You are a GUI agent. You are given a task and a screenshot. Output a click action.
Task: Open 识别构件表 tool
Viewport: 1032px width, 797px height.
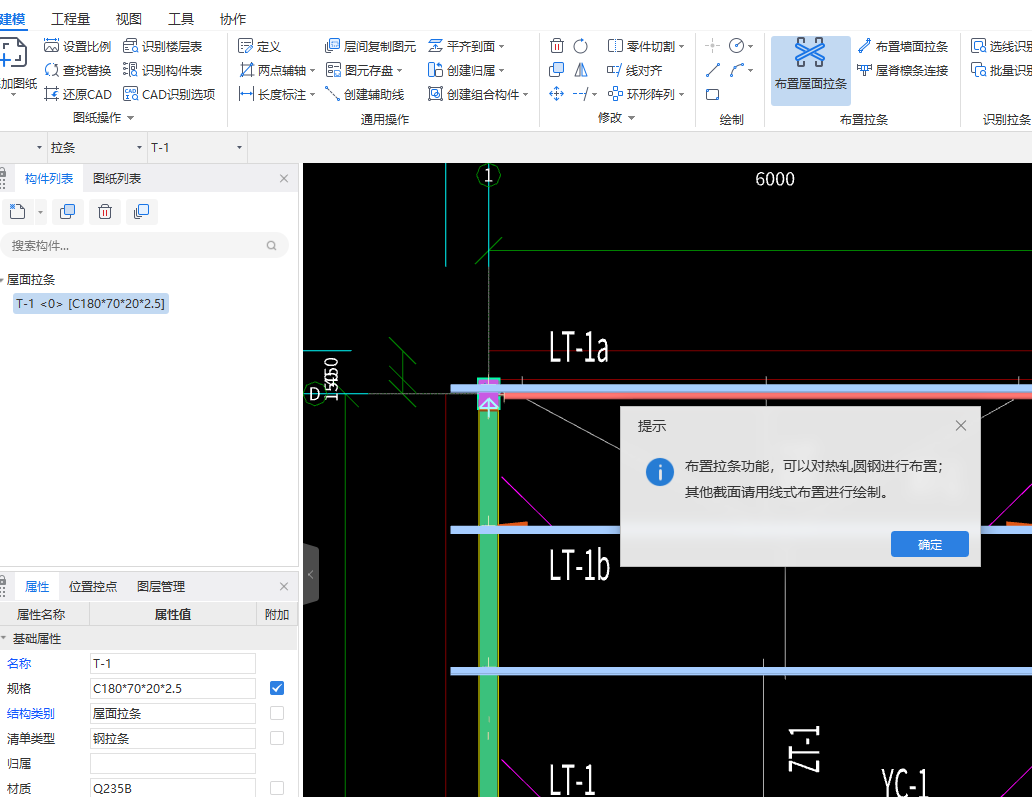(x=163, y=70)
